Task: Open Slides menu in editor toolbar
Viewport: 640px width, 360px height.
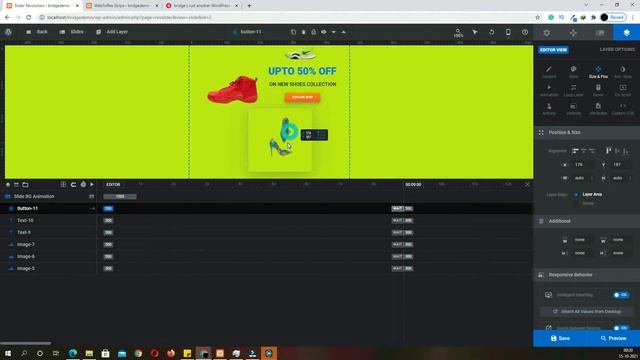Action: 72,32
